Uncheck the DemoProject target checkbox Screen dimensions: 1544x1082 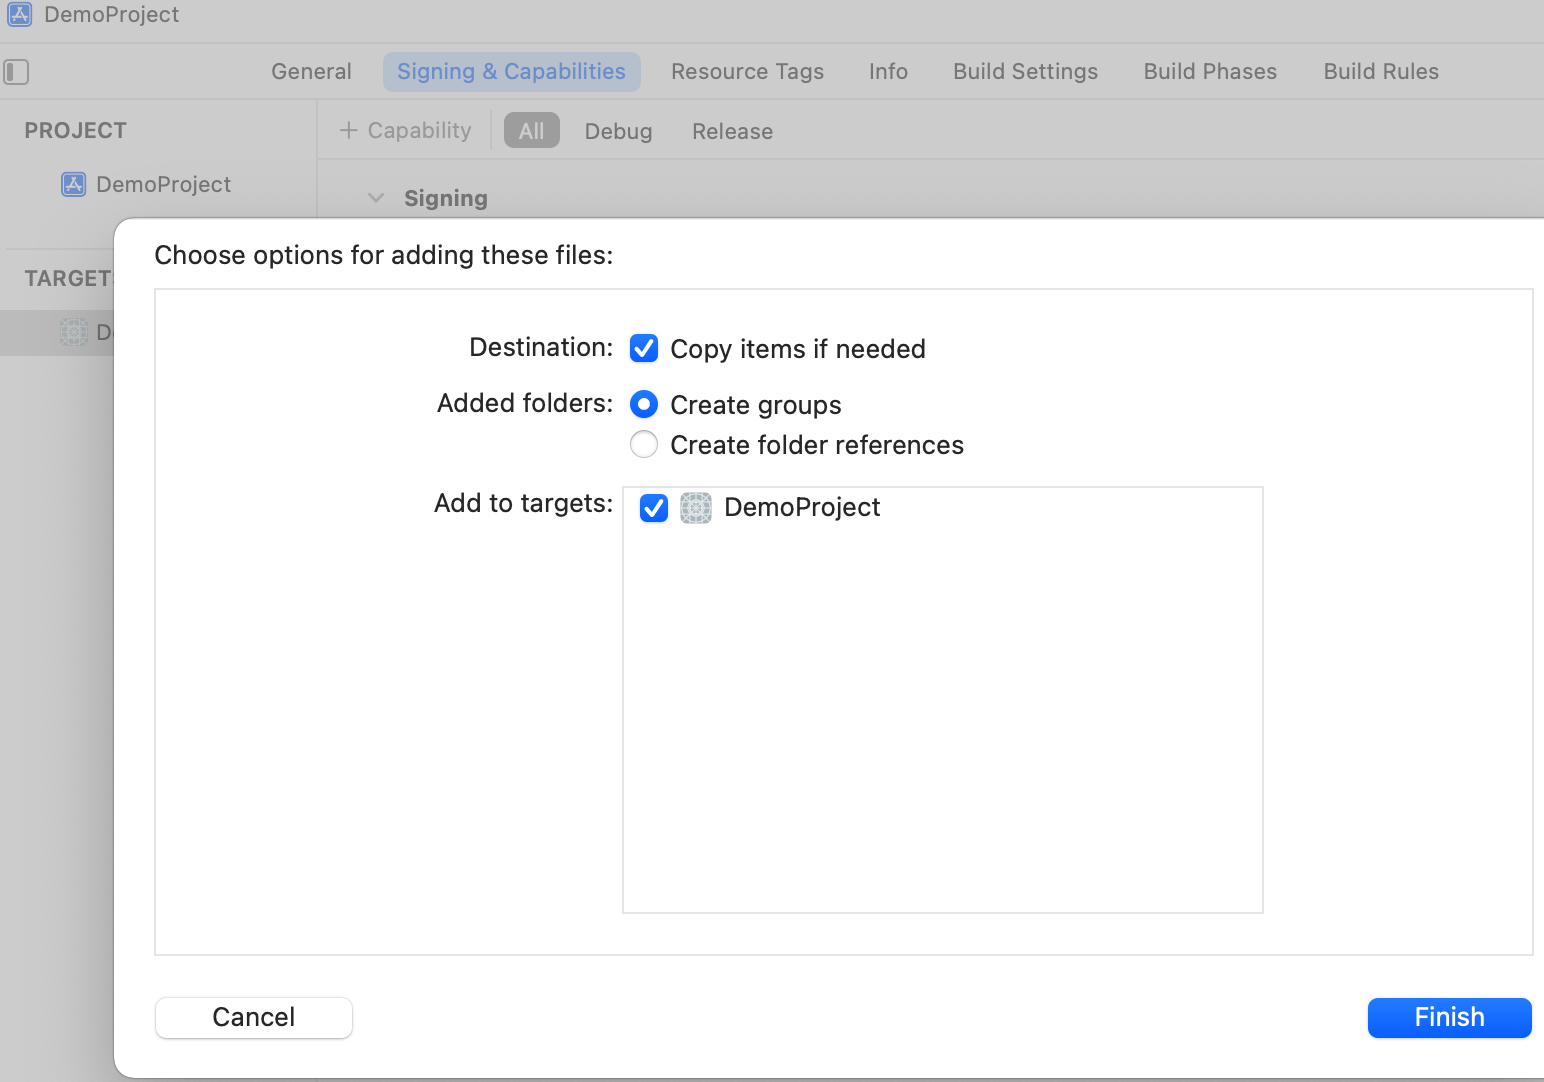point(654,508)
